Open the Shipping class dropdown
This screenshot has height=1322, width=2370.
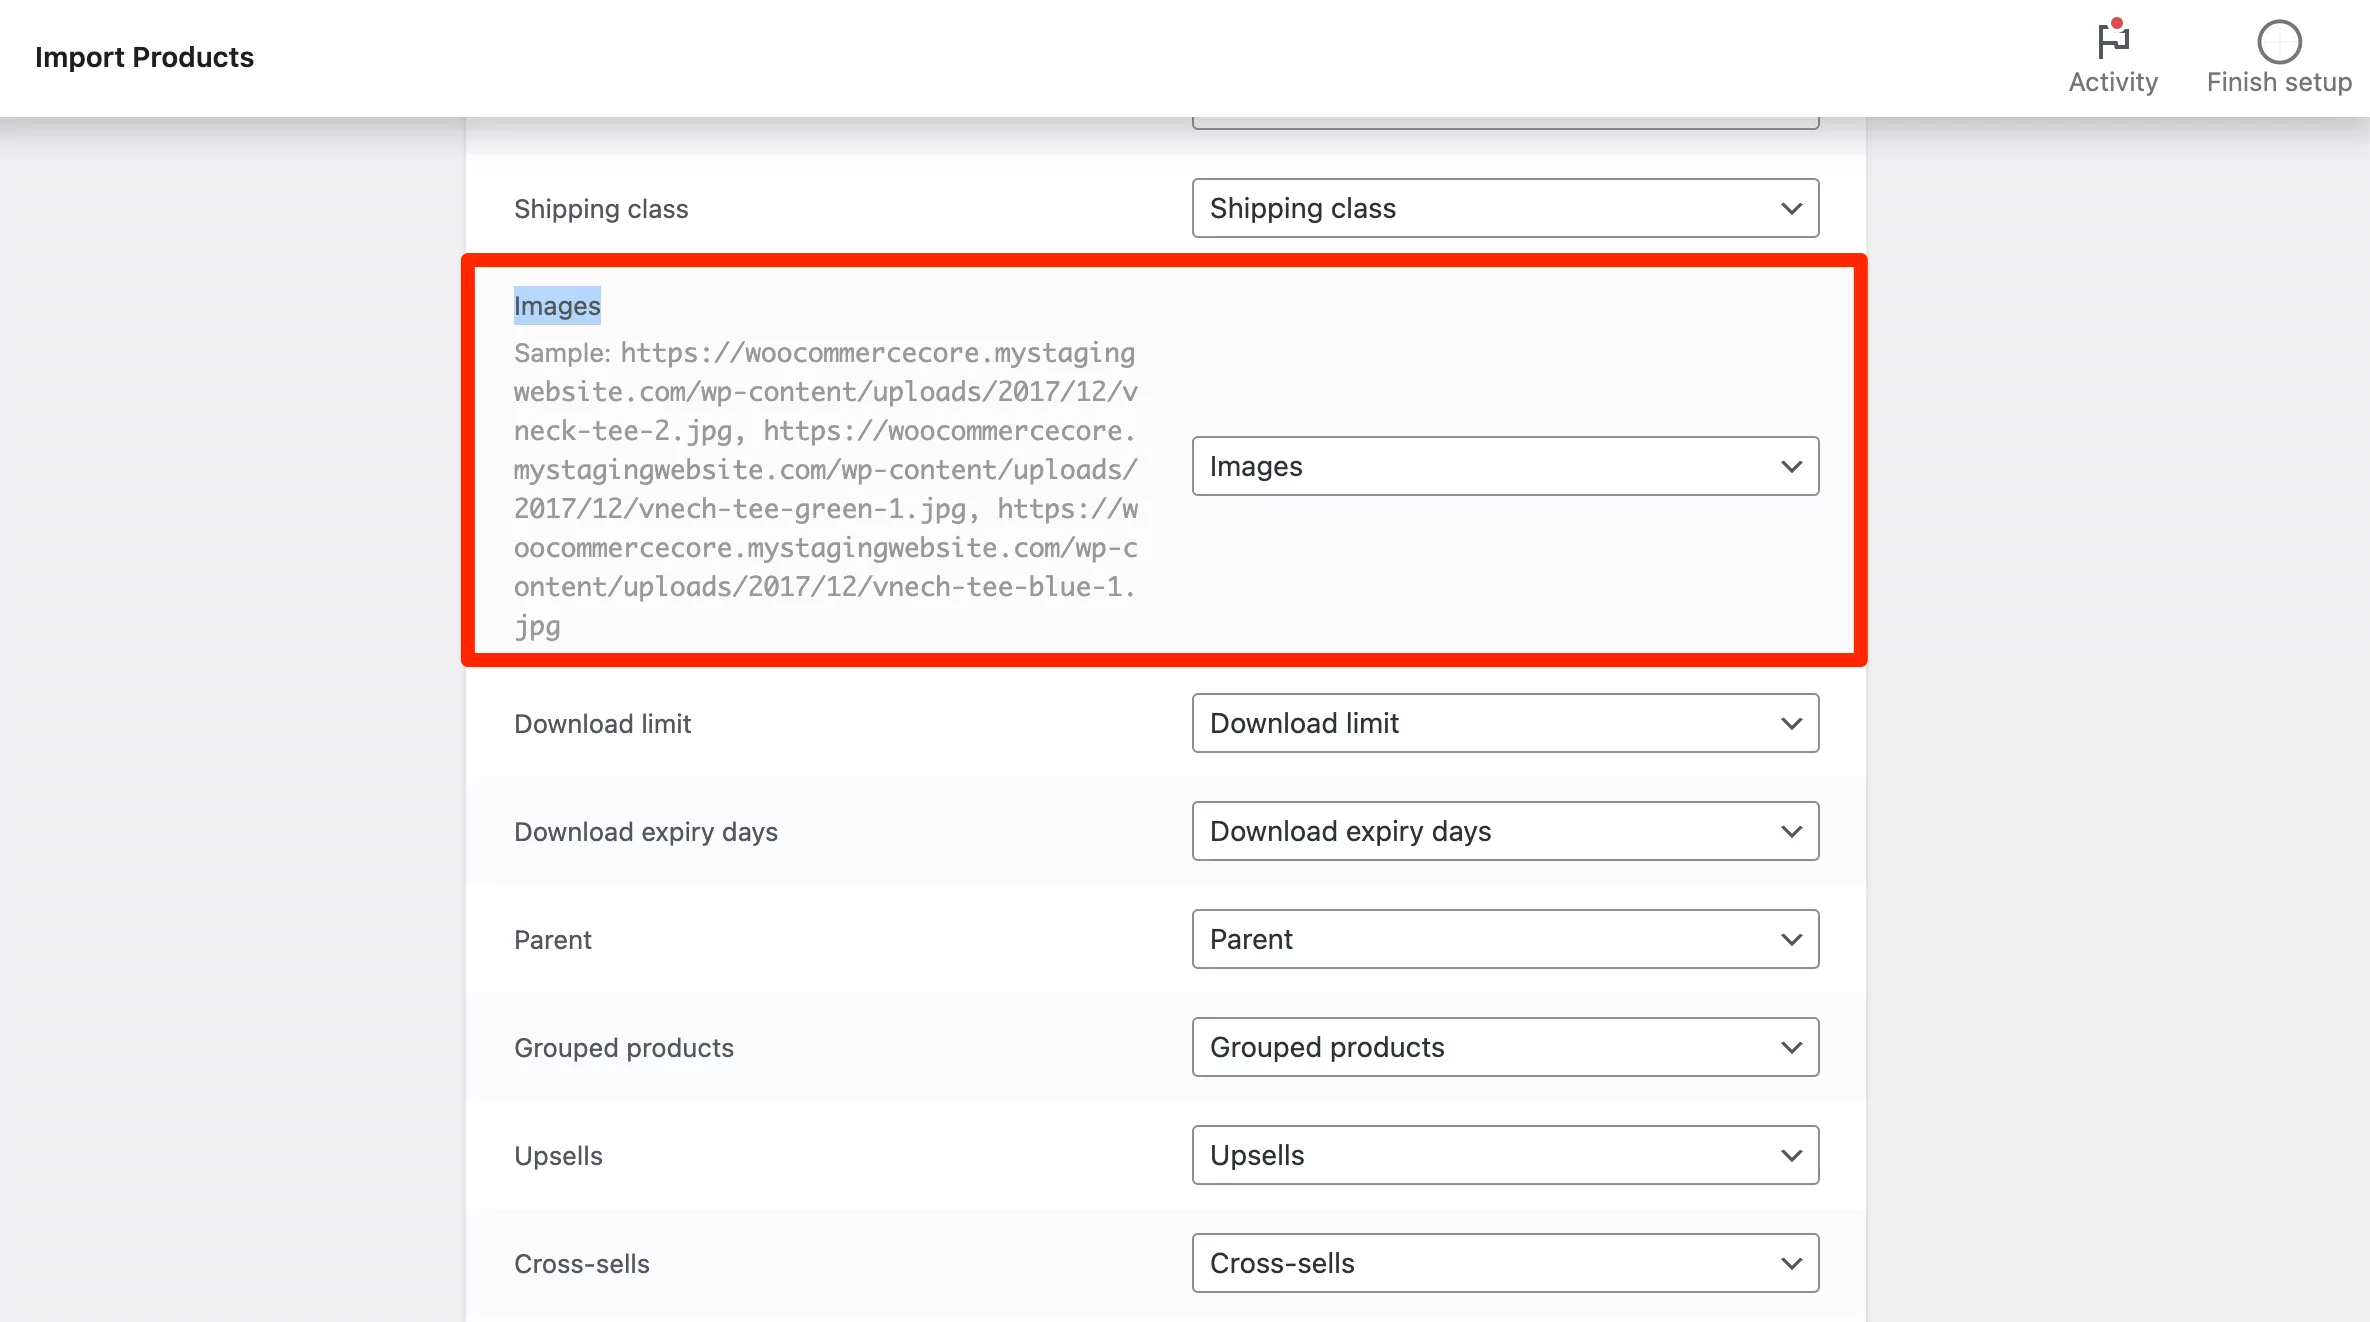[x=1504, y=208]
